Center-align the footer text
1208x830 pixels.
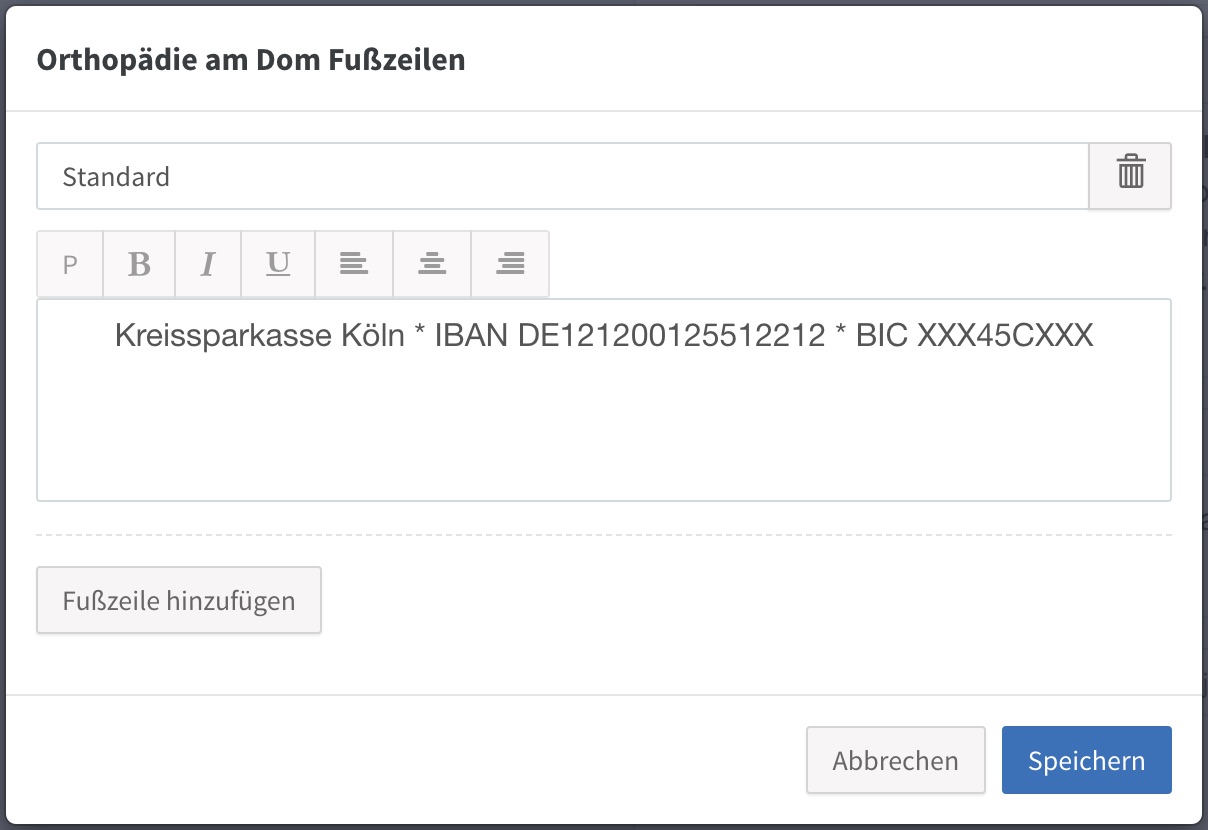[x=432, y=264]
